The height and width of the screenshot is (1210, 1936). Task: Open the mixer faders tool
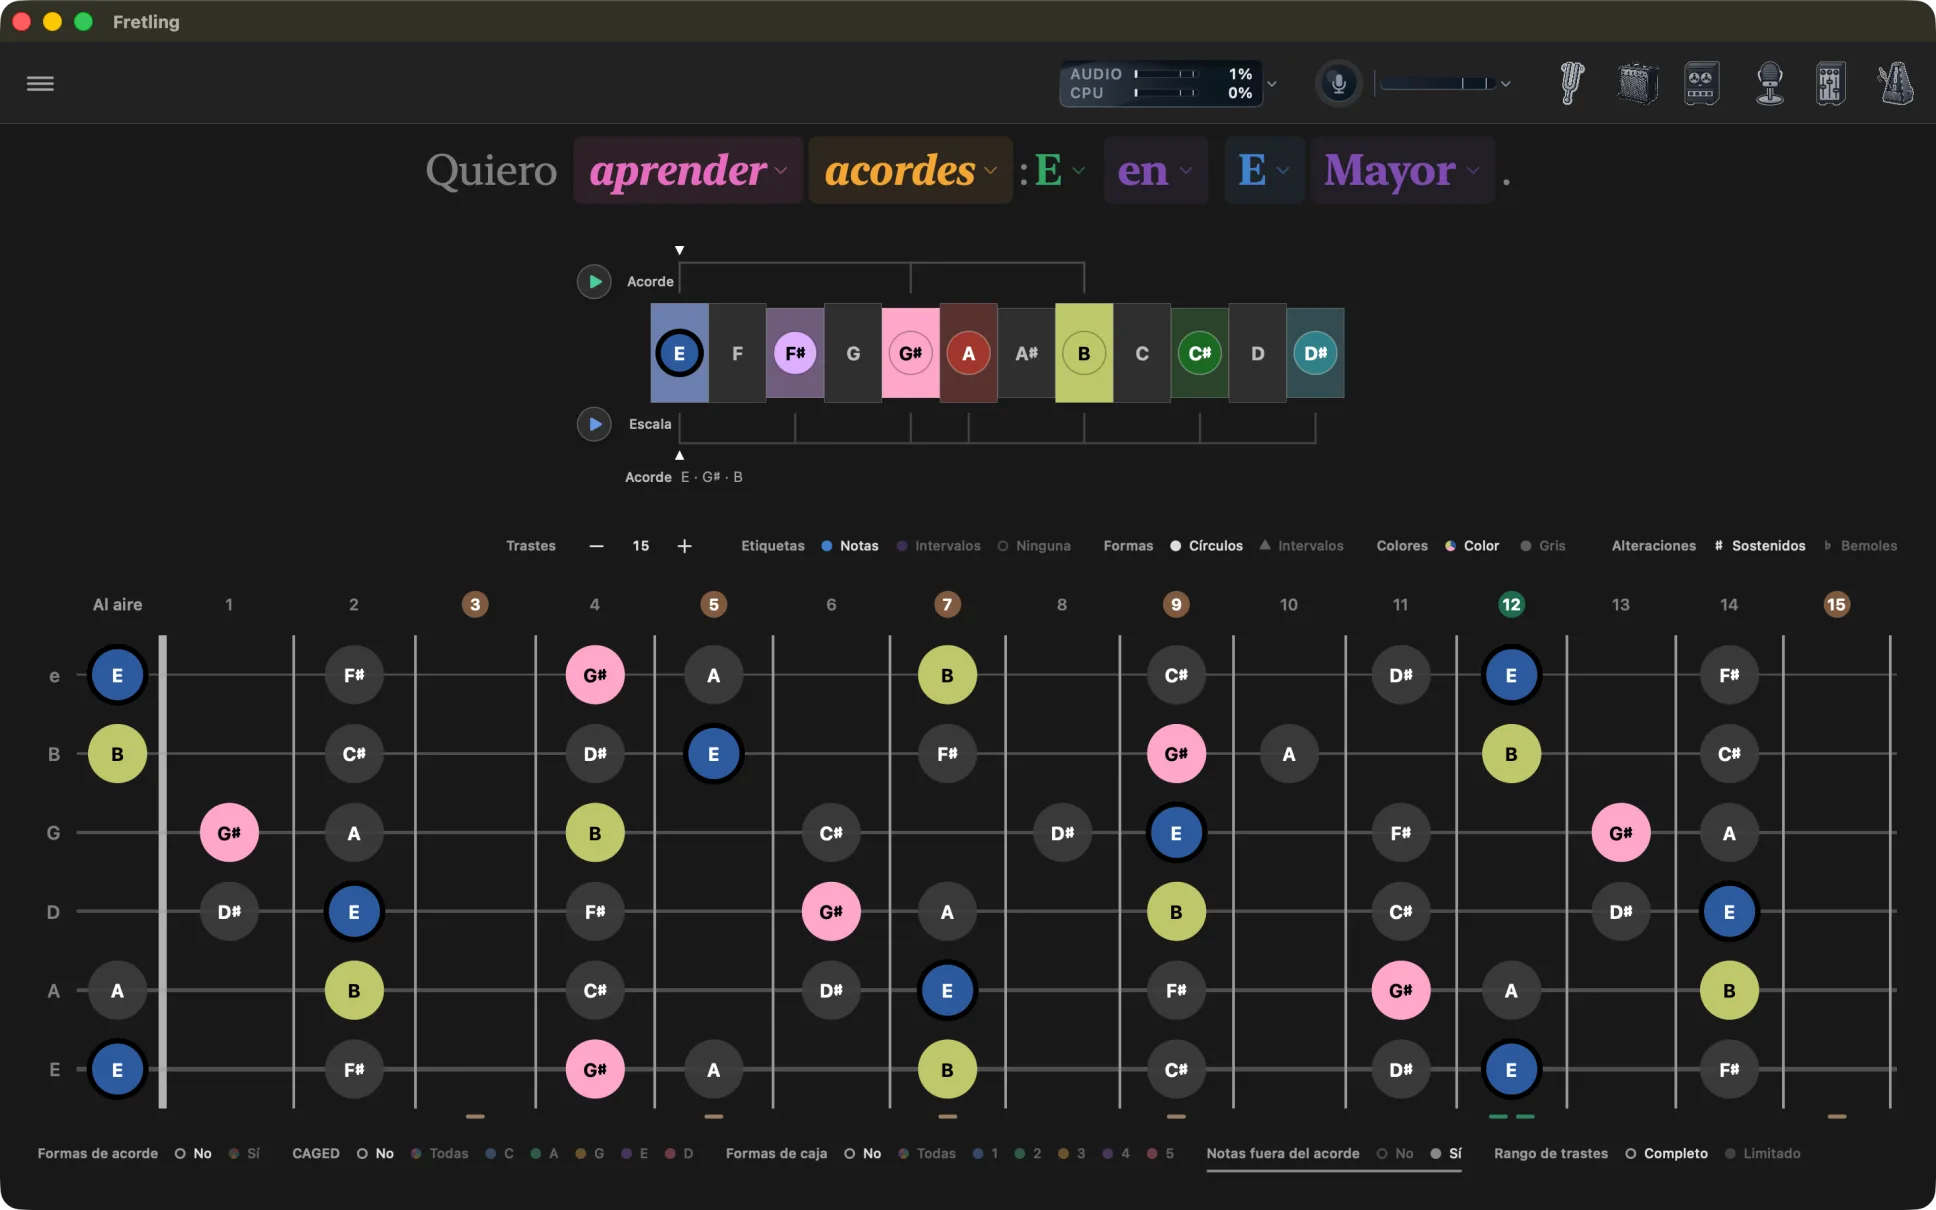click(x=1830, y=83)
